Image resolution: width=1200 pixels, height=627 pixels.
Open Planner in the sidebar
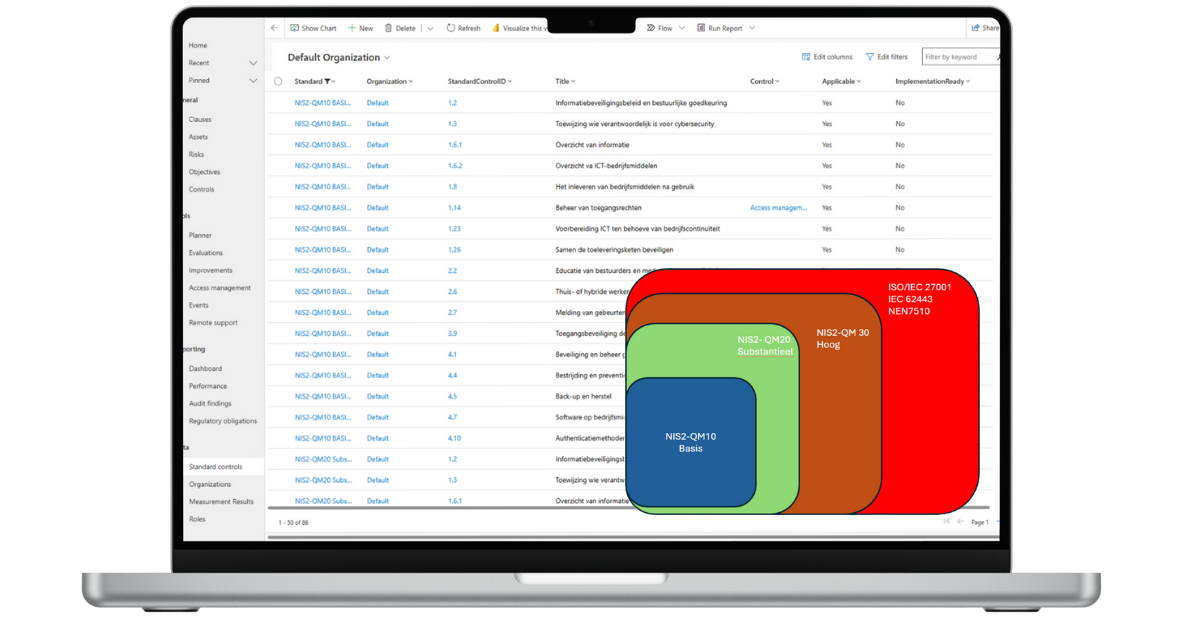tap(200, 235)
